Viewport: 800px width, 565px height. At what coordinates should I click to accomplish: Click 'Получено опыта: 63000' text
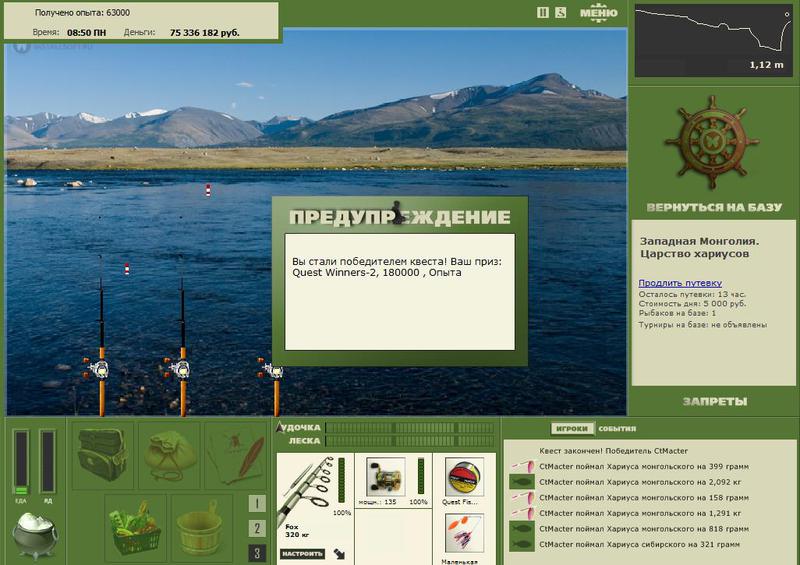click(82, 13)
